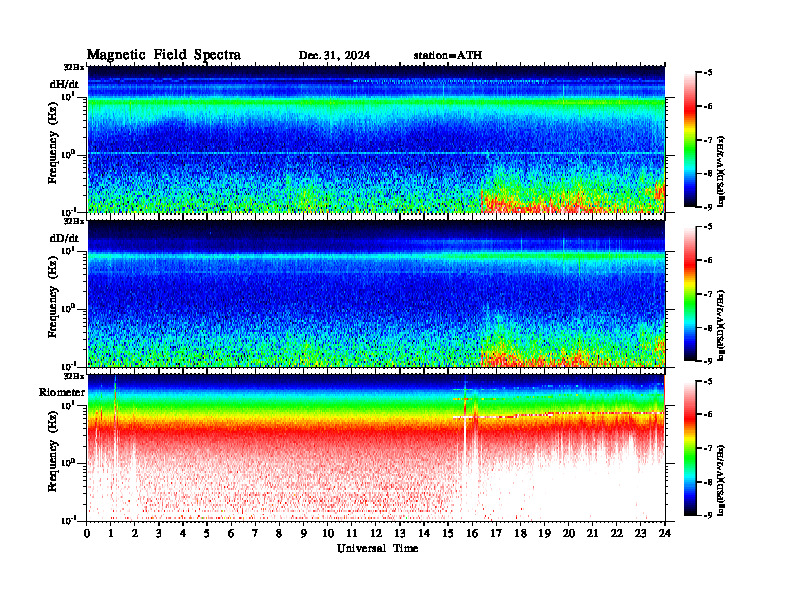Click the PSD units label beside dH/dt color scale
This screenshot has height=612, width=792.
(721, 171)
